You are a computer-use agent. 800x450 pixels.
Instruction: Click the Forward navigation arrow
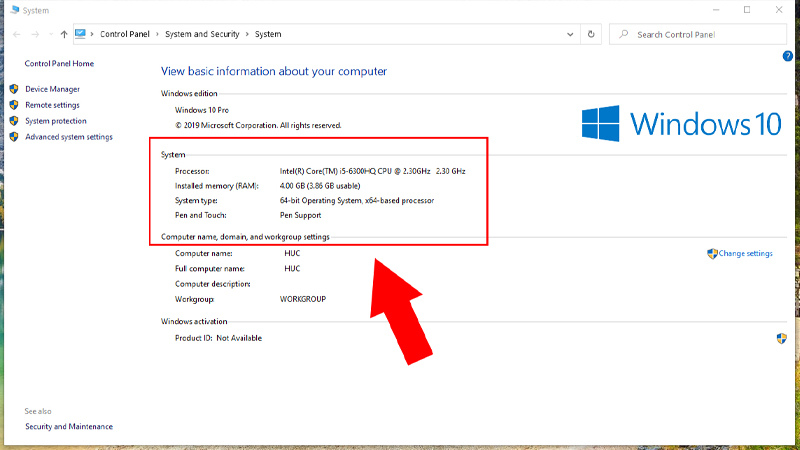pos(37,34)
